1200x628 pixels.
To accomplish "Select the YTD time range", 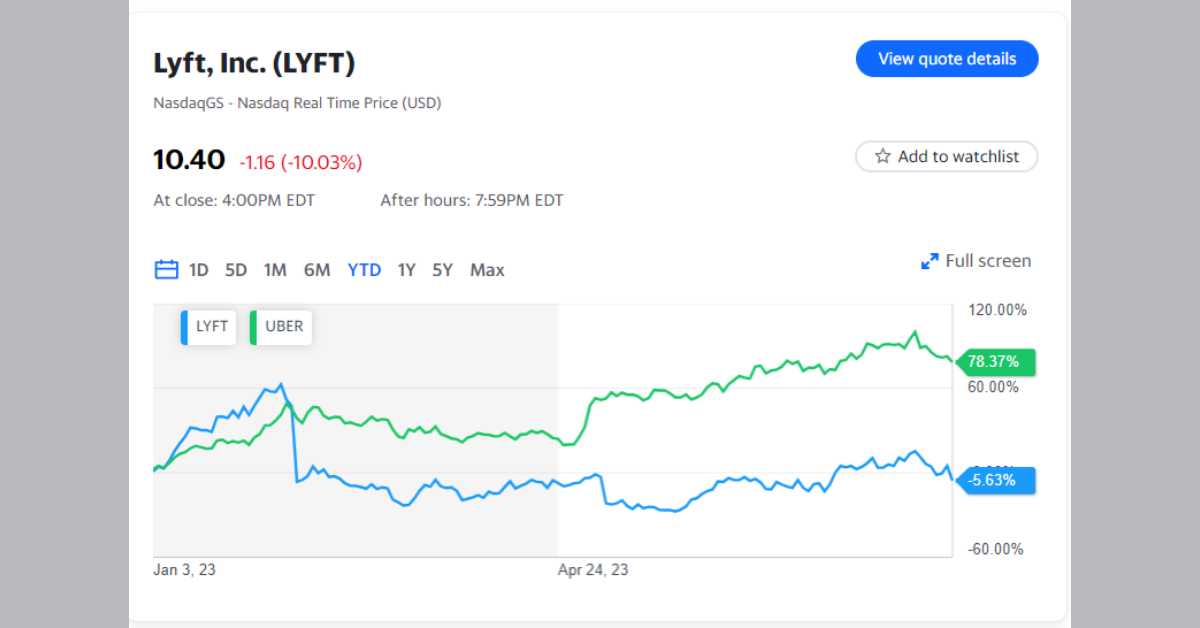I will click(364, 270).
